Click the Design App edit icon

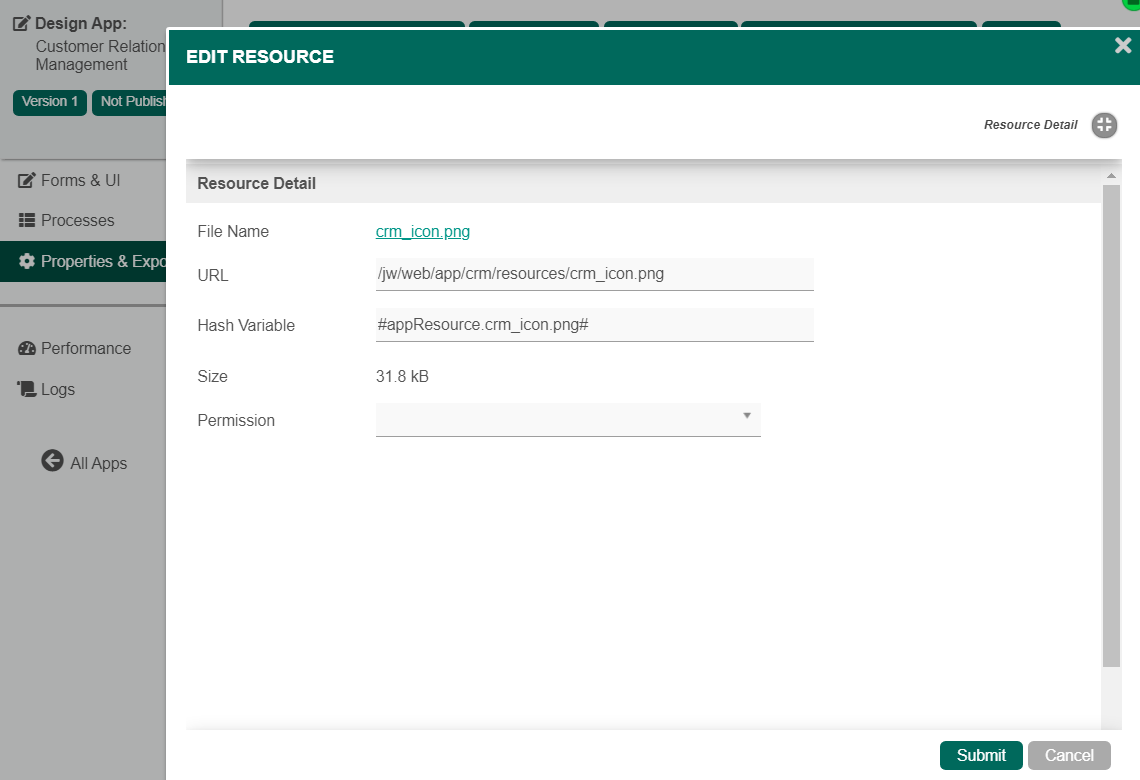tap(22, 23)
